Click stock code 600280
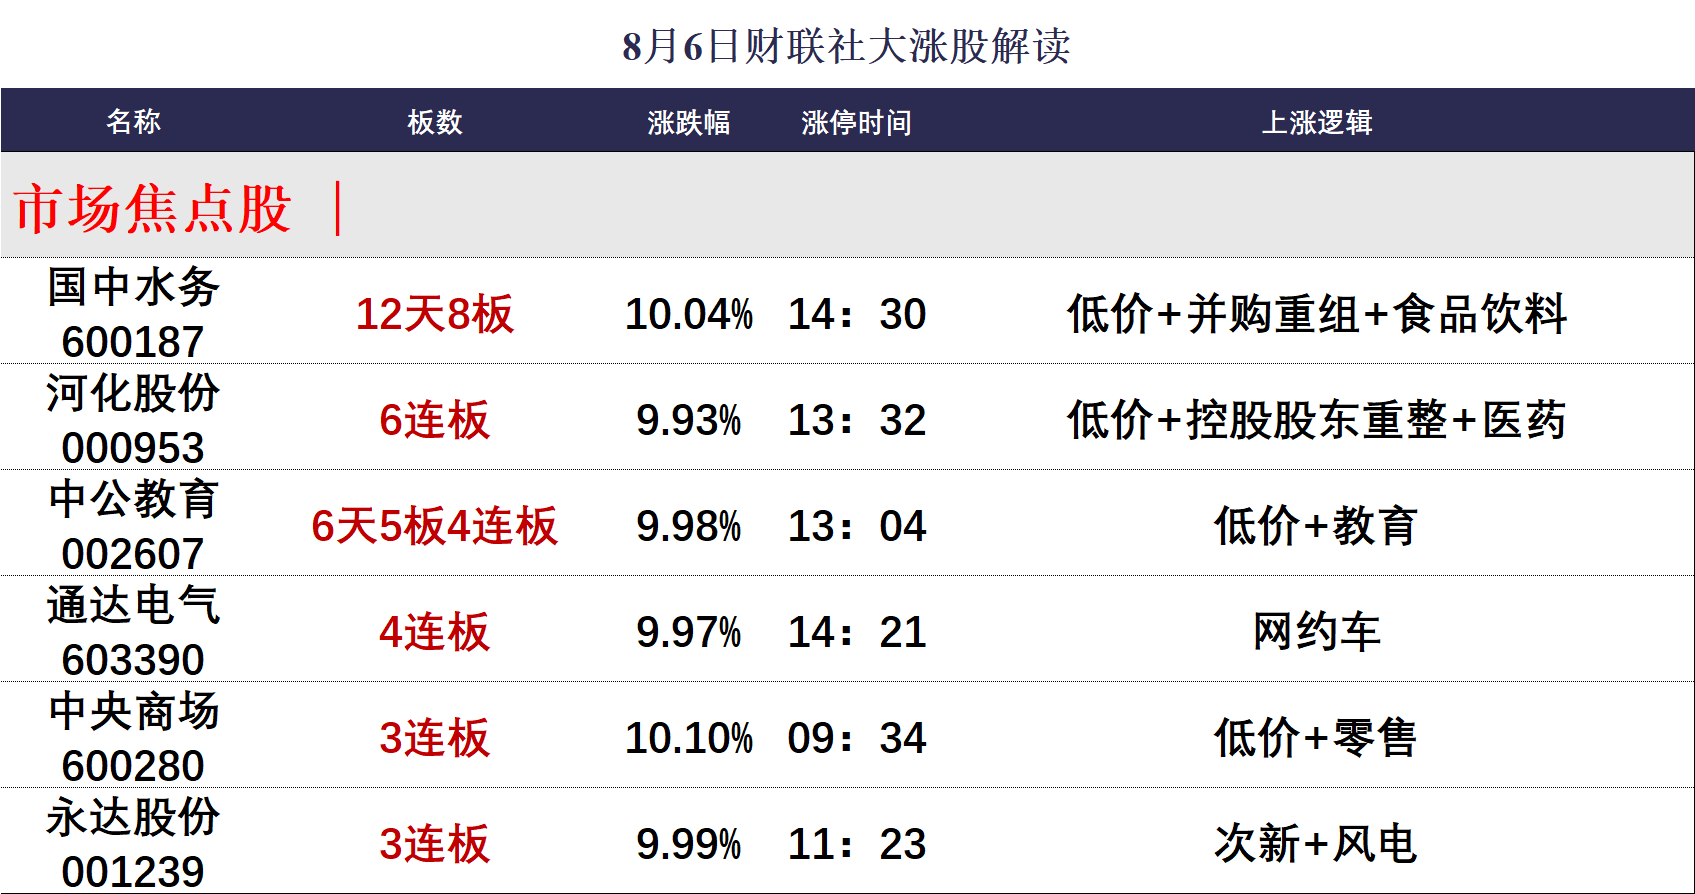The width and height of the screenshot is (1695, 894). click(133, 766)
